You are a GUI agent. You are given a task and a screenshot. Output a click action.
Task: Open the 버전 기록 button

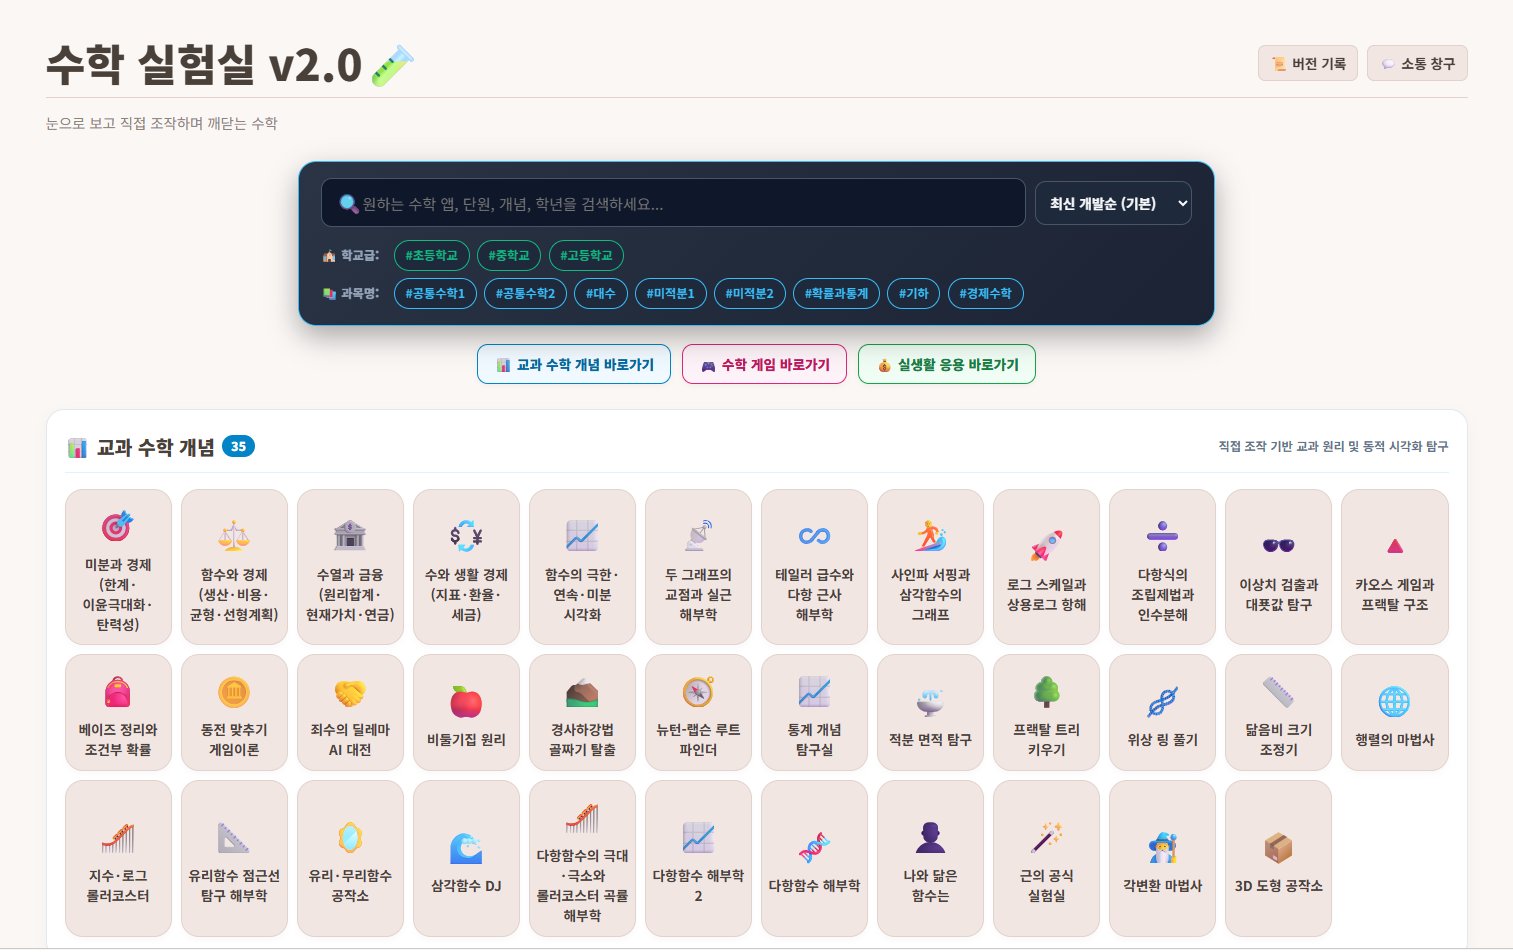pos(1307,63)
